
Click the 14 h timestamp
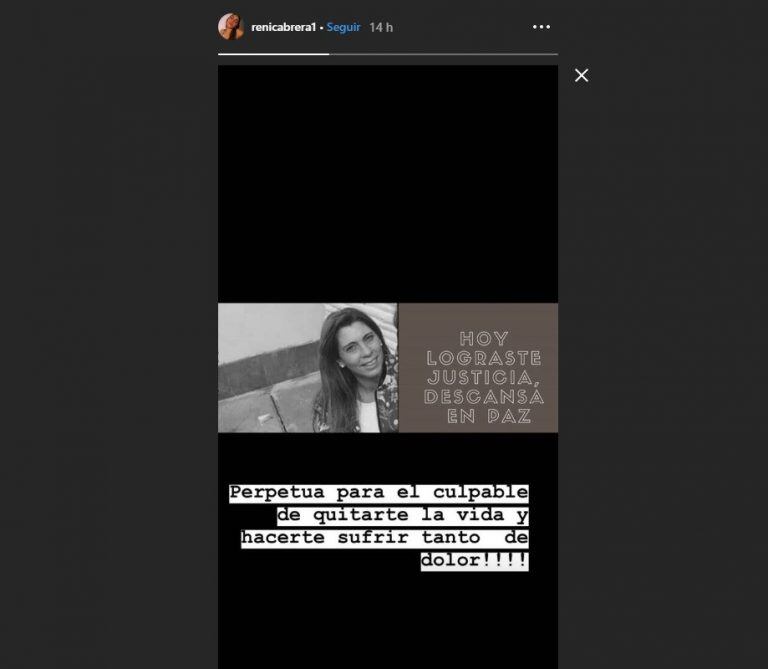[381, 27]
